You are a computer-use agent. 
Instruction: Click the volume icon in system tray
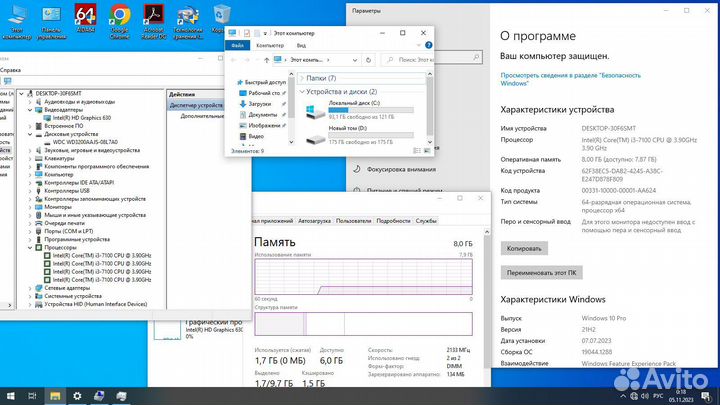(645, 396)
